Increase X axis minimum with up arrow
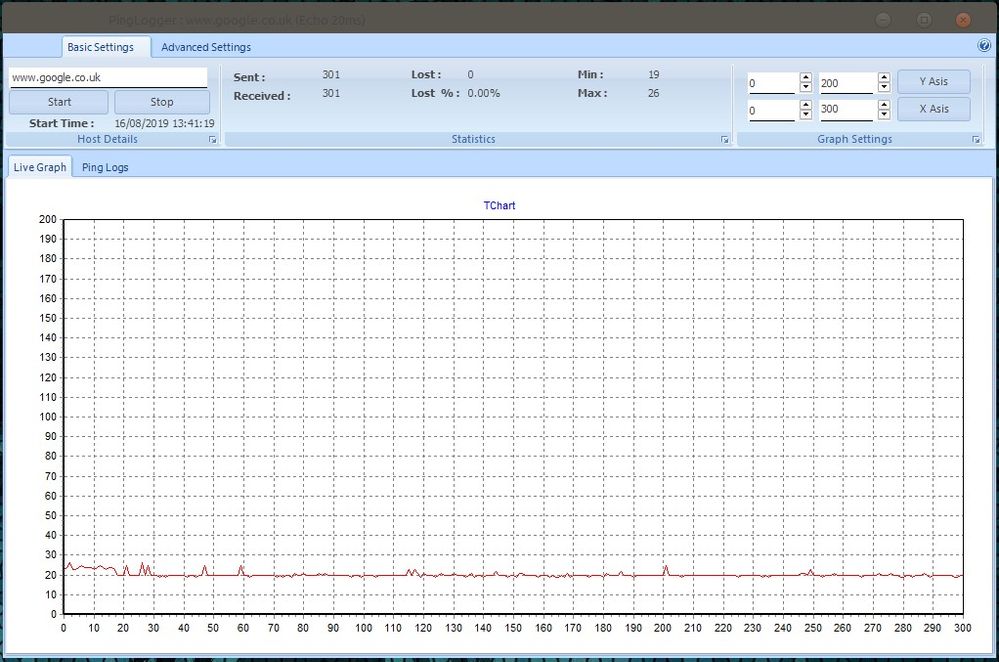This screenshot has width=999, height=662. pos(805,104)
